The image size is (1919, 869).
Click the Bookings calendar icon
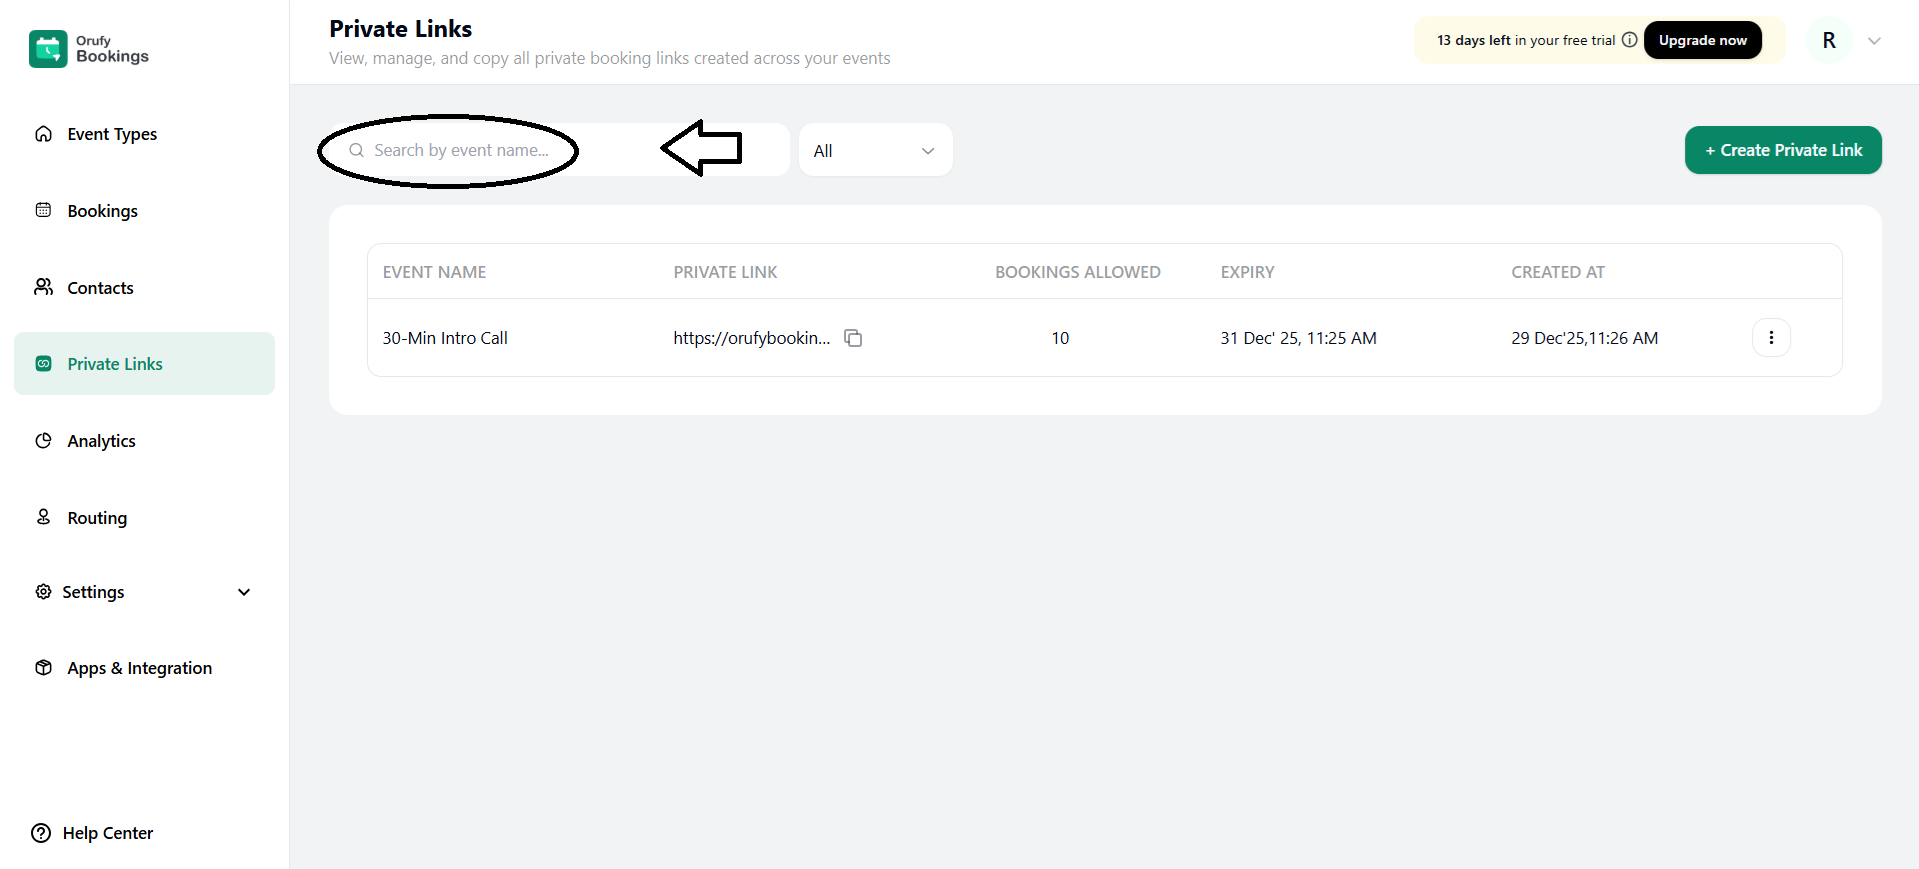tap(43, 210)
